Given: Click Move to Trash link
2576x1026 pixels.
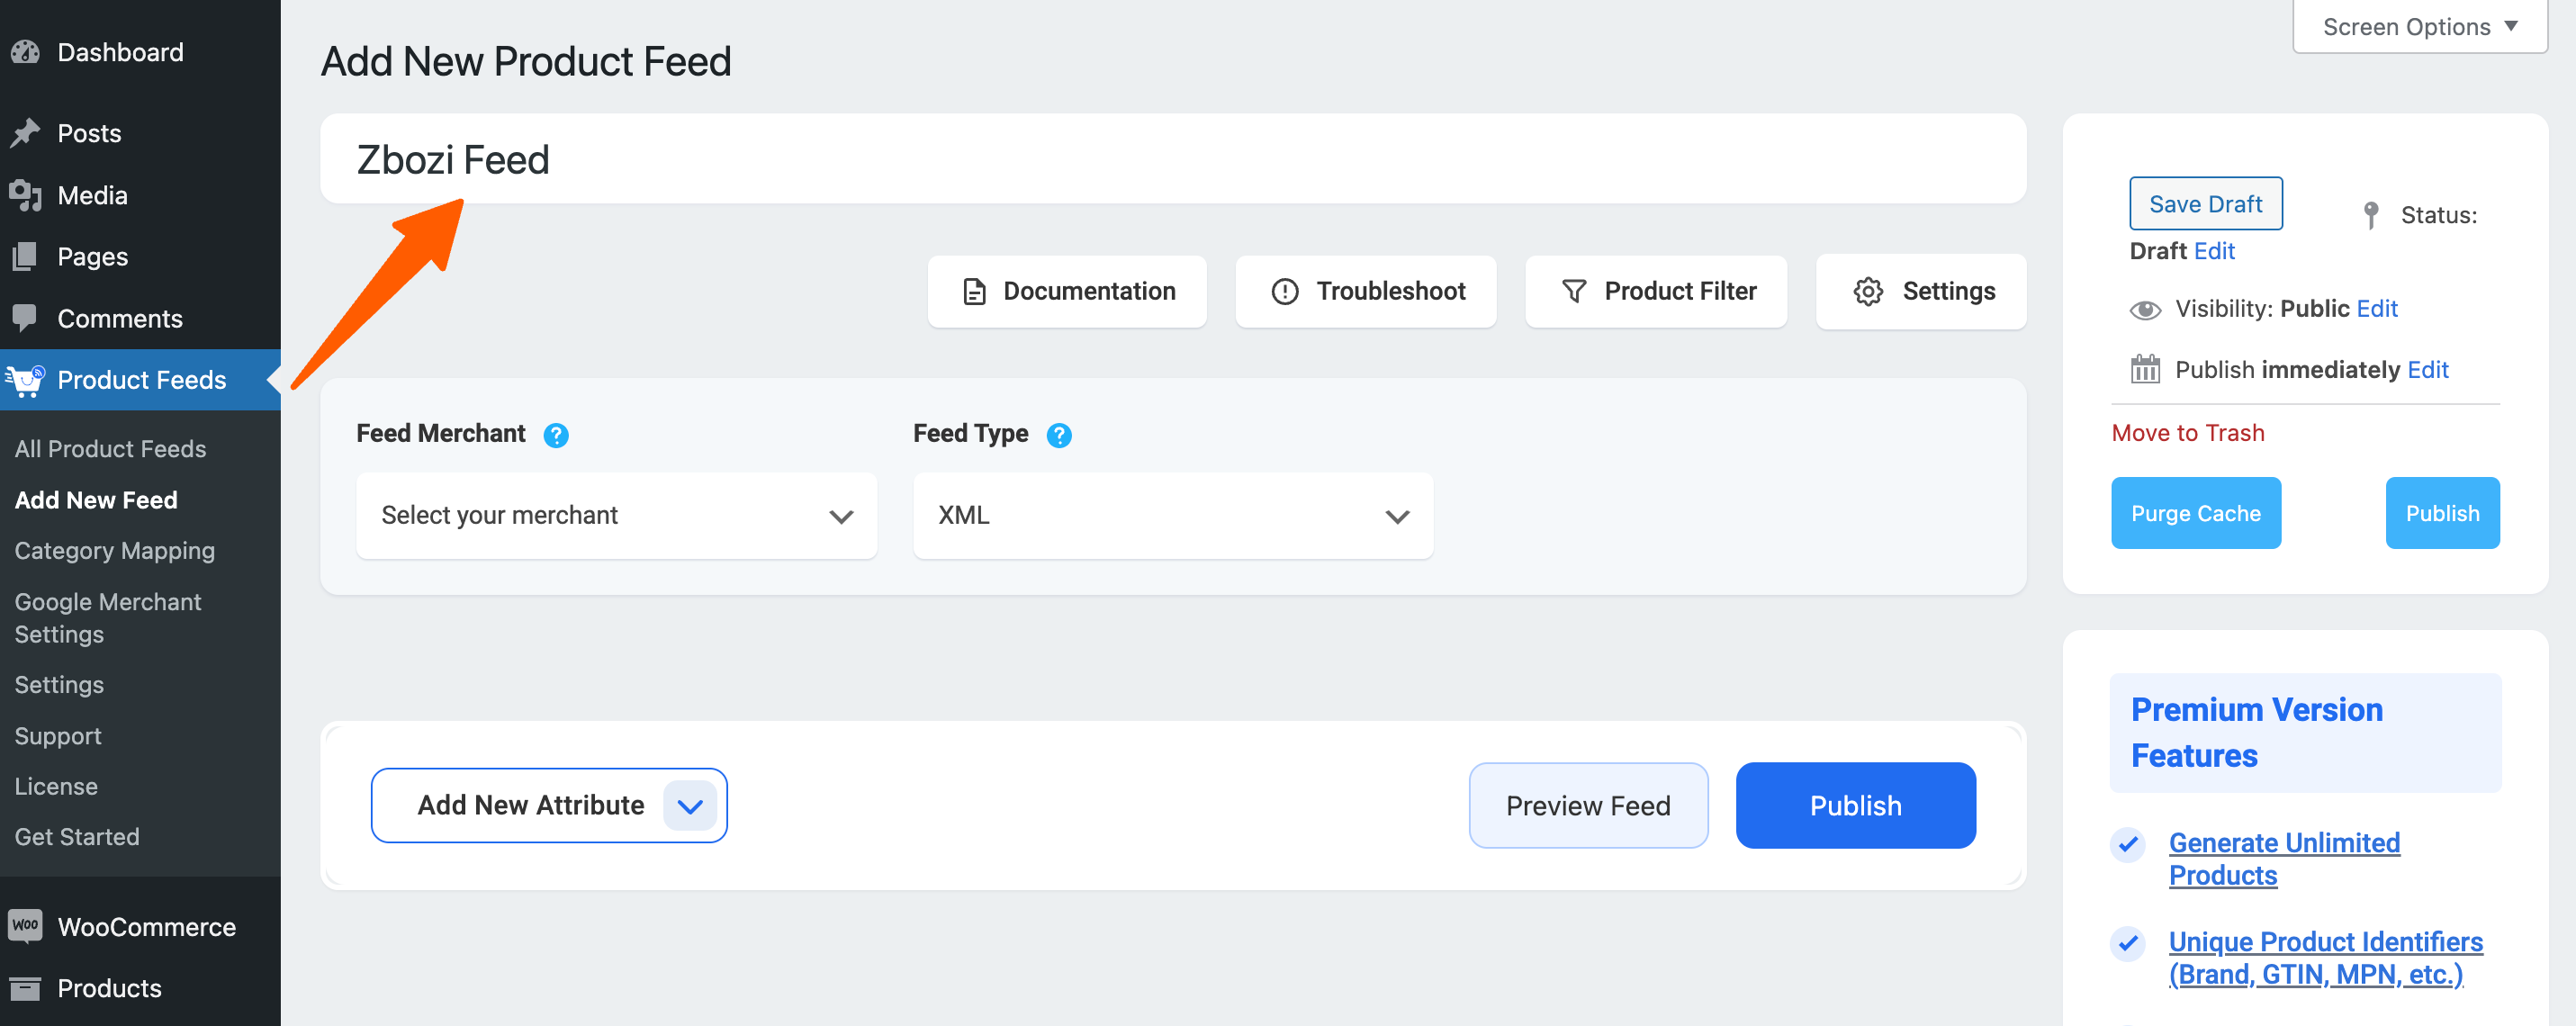Looking at the screenshot, I should [2187, 433].
